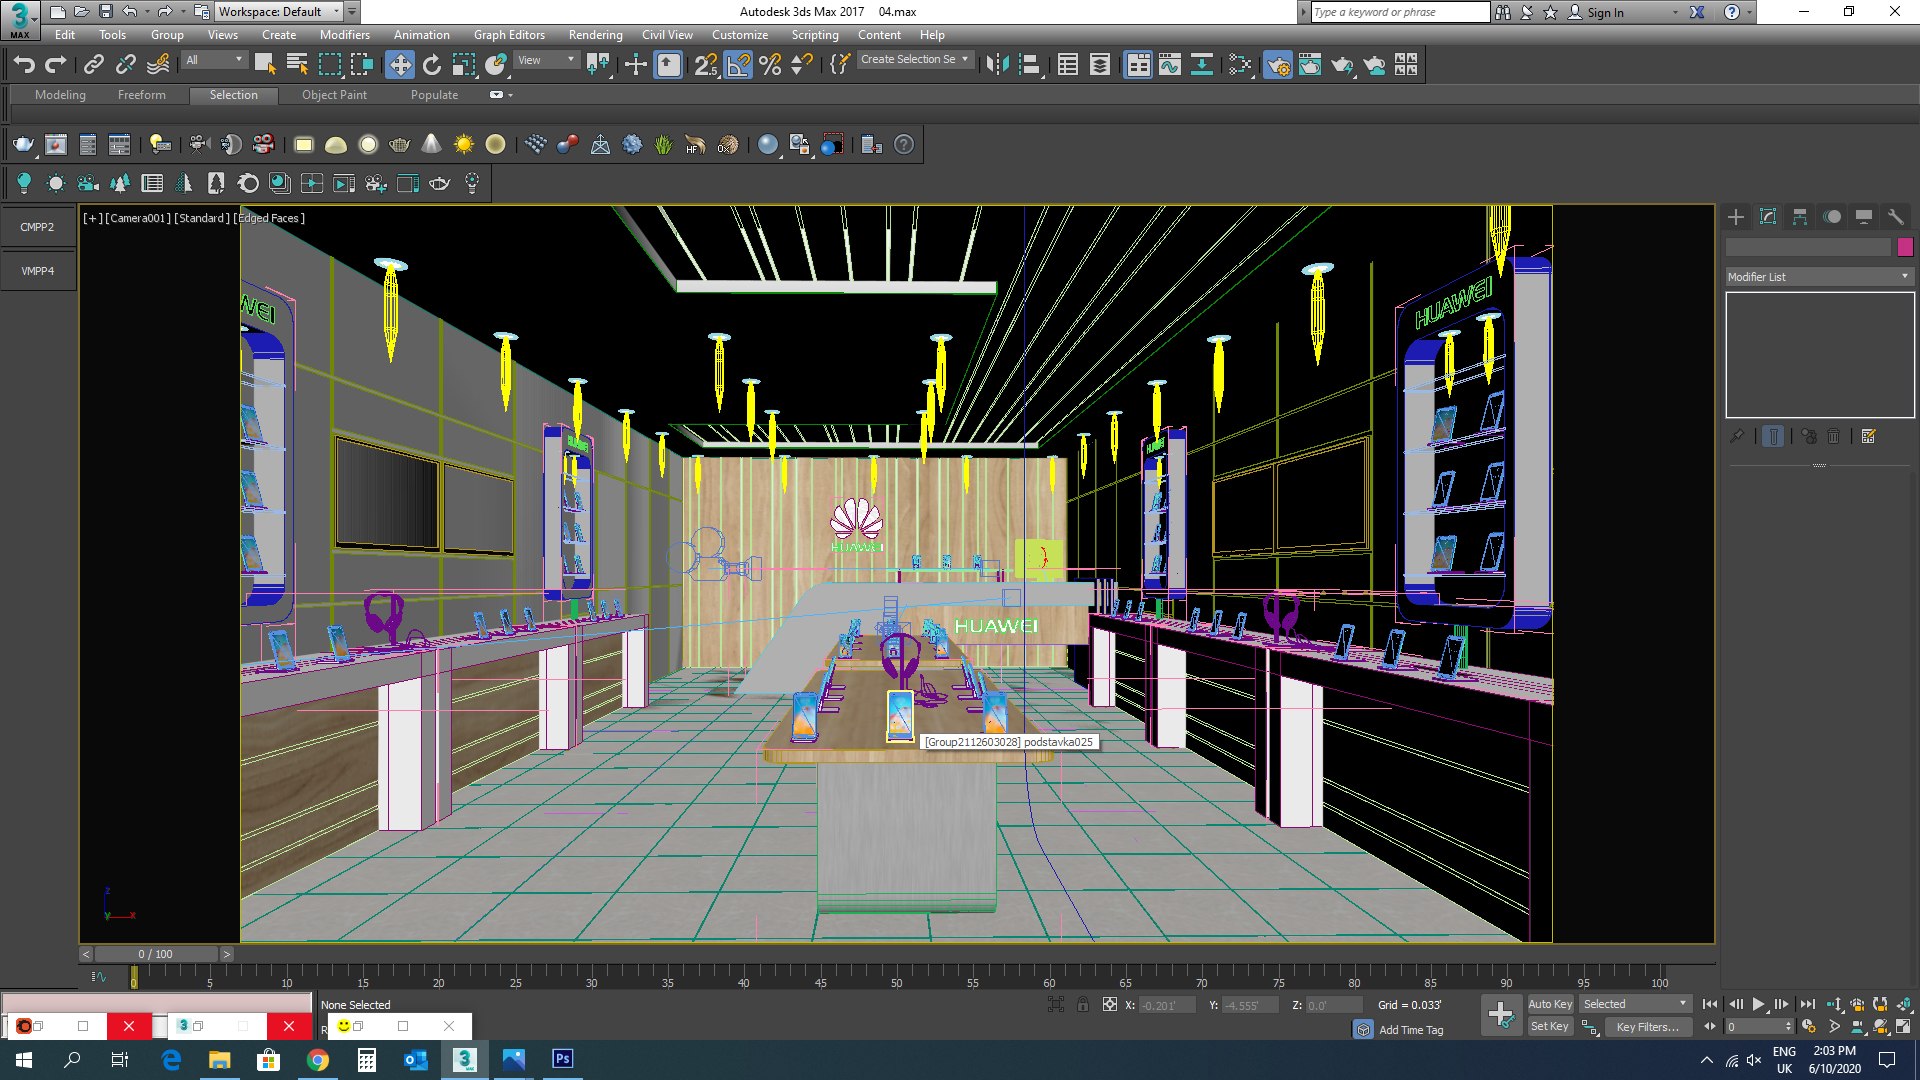
Task: Choose the Select and Rotate tool
Action: click(x=432, y=65)
